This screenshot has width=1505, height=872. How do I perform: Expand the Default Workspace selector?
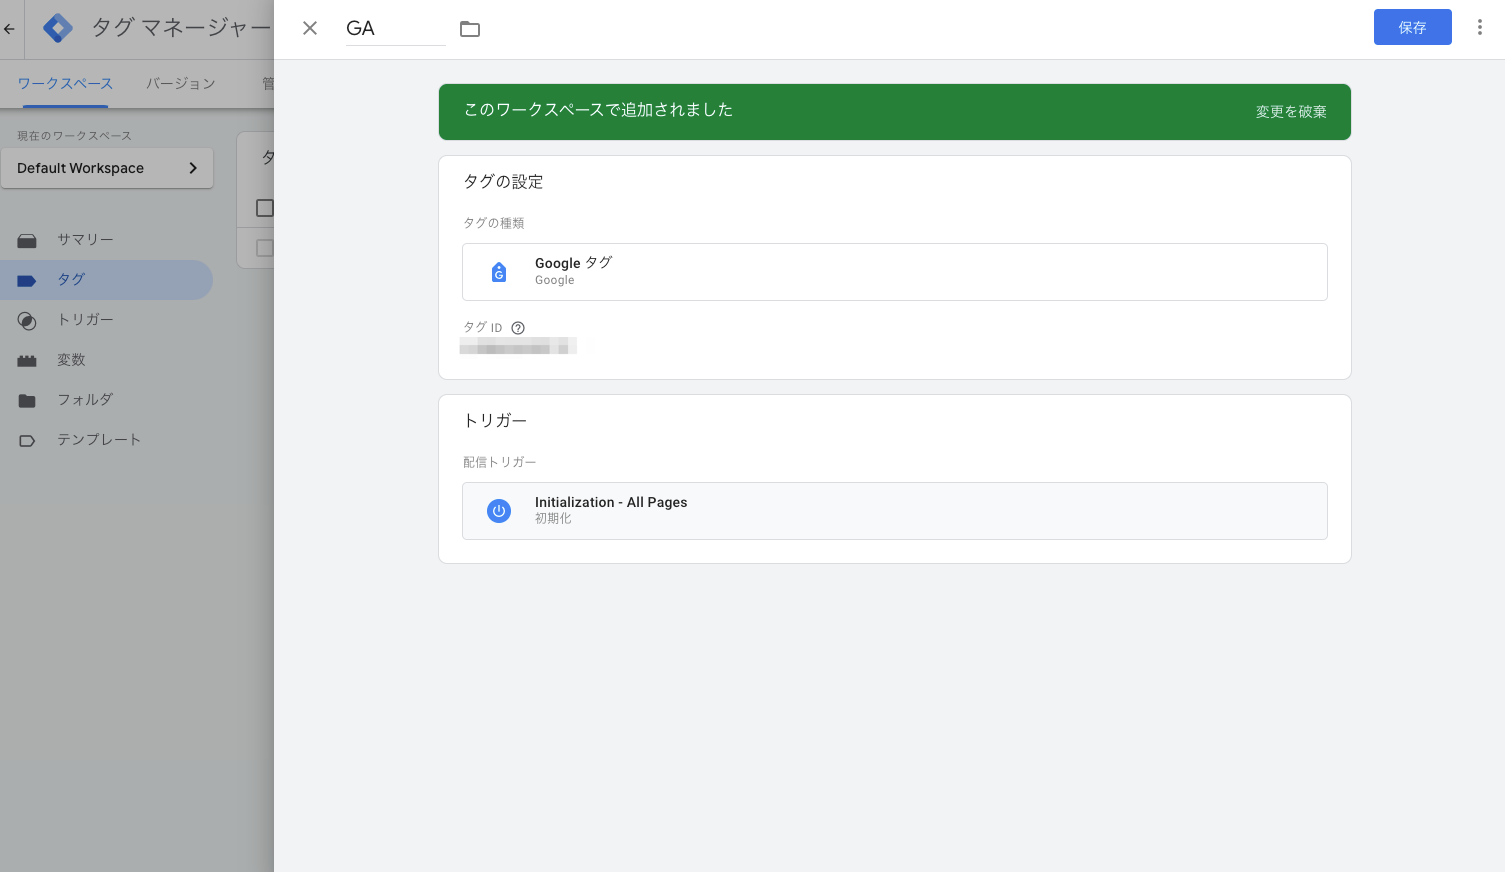click(107, 168)
